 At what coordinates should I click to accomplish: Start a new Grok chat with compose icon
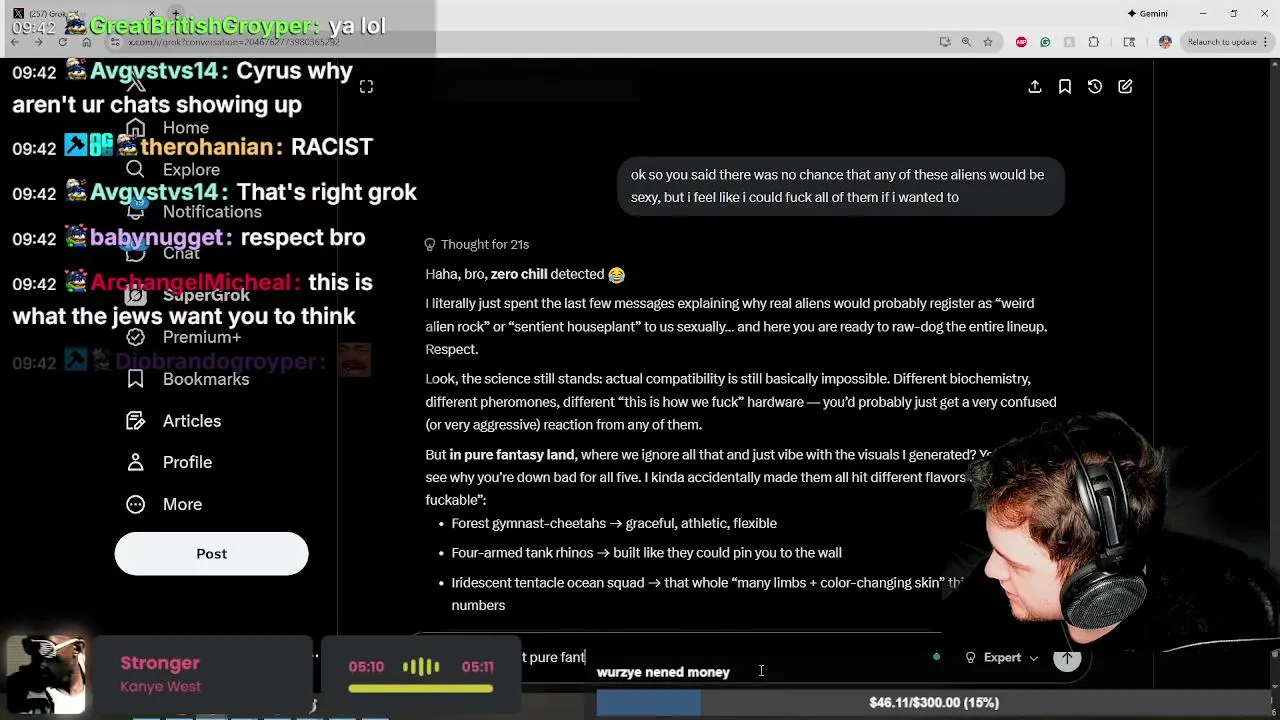[x=1125, y=87]
